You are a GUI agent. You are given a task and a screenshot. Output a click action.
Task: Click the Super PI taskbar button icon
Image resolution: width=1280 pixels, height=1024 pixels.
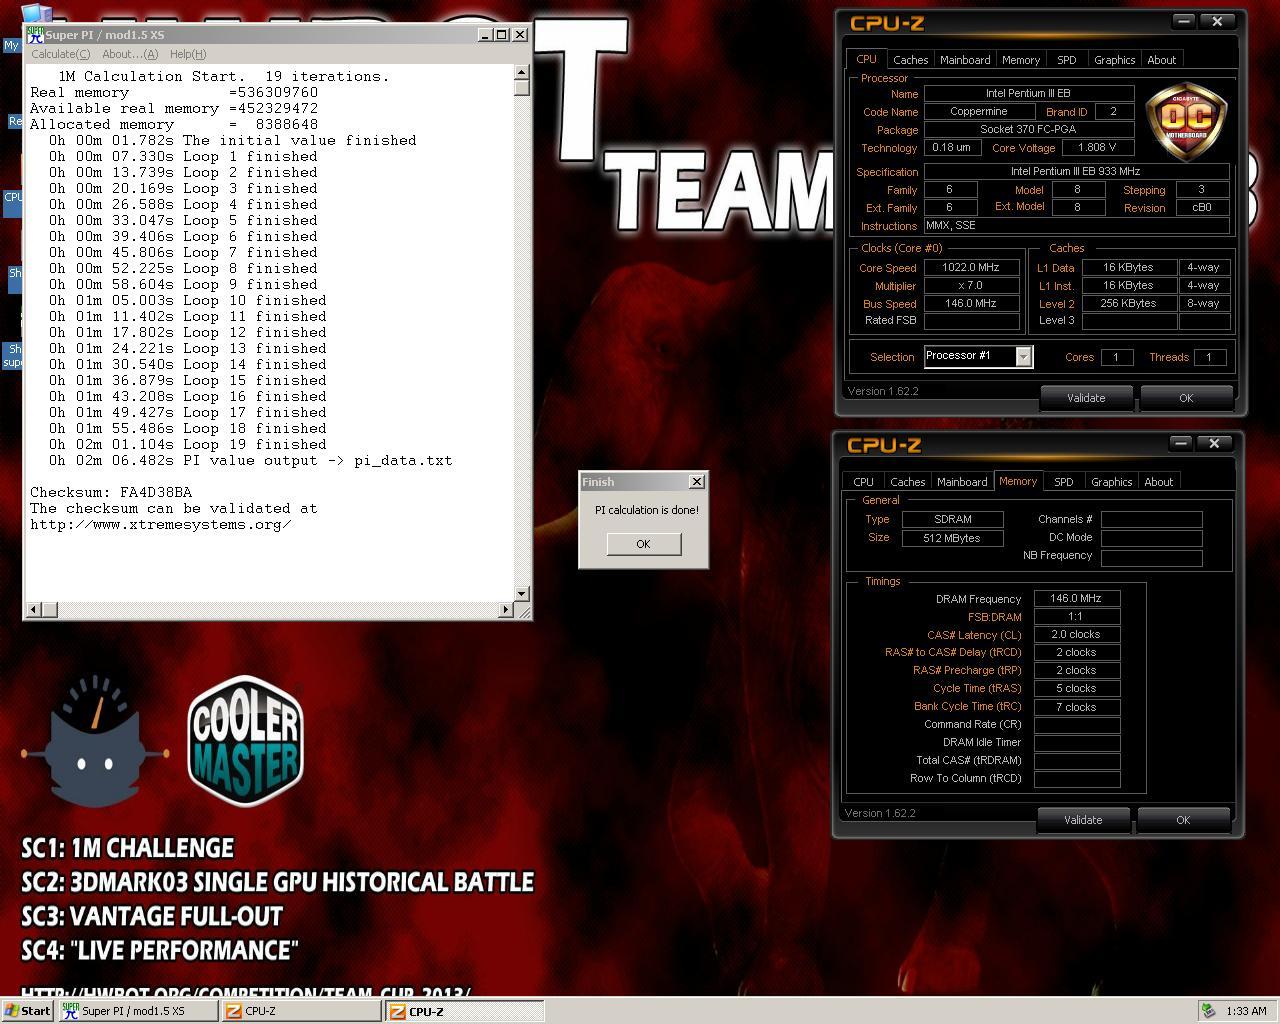coord(70,1011)
